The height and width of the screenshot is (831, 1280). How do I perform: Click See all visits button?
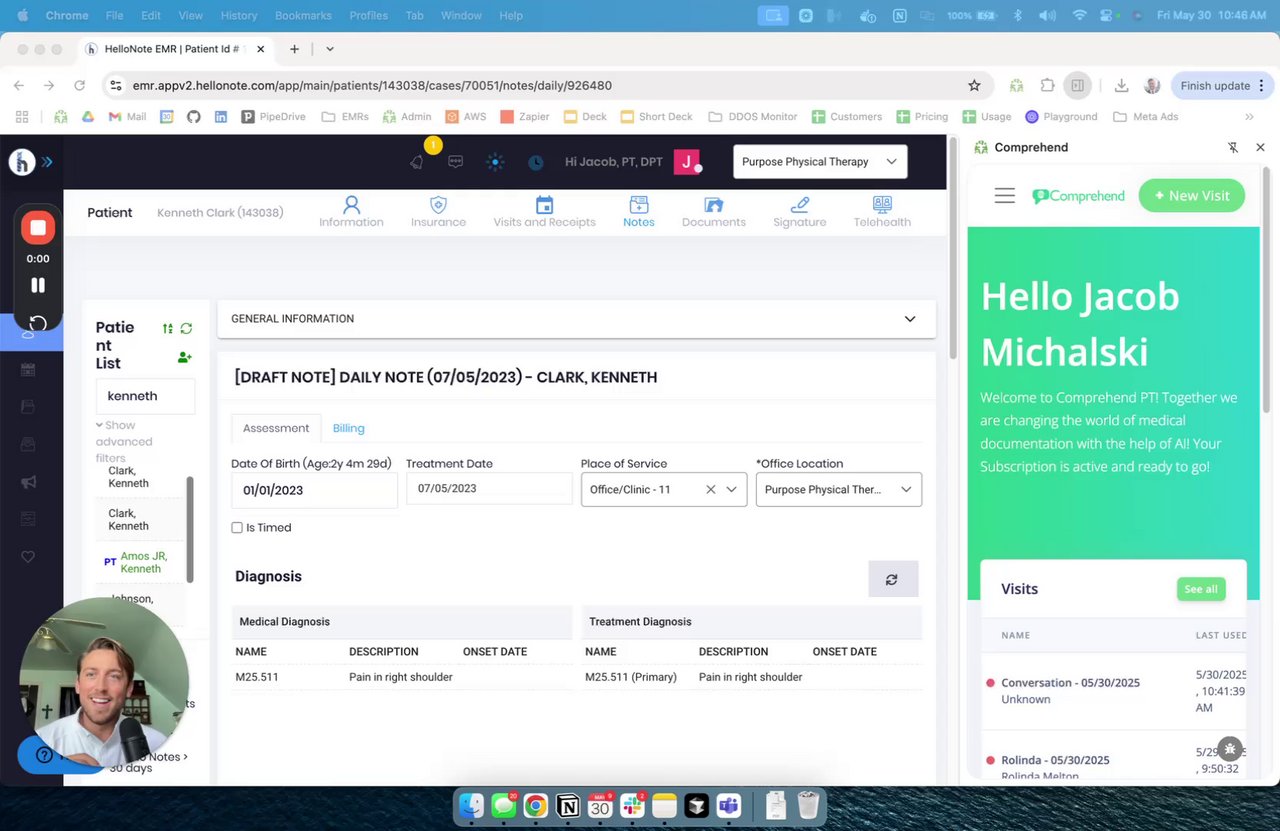coord(1201,589)
